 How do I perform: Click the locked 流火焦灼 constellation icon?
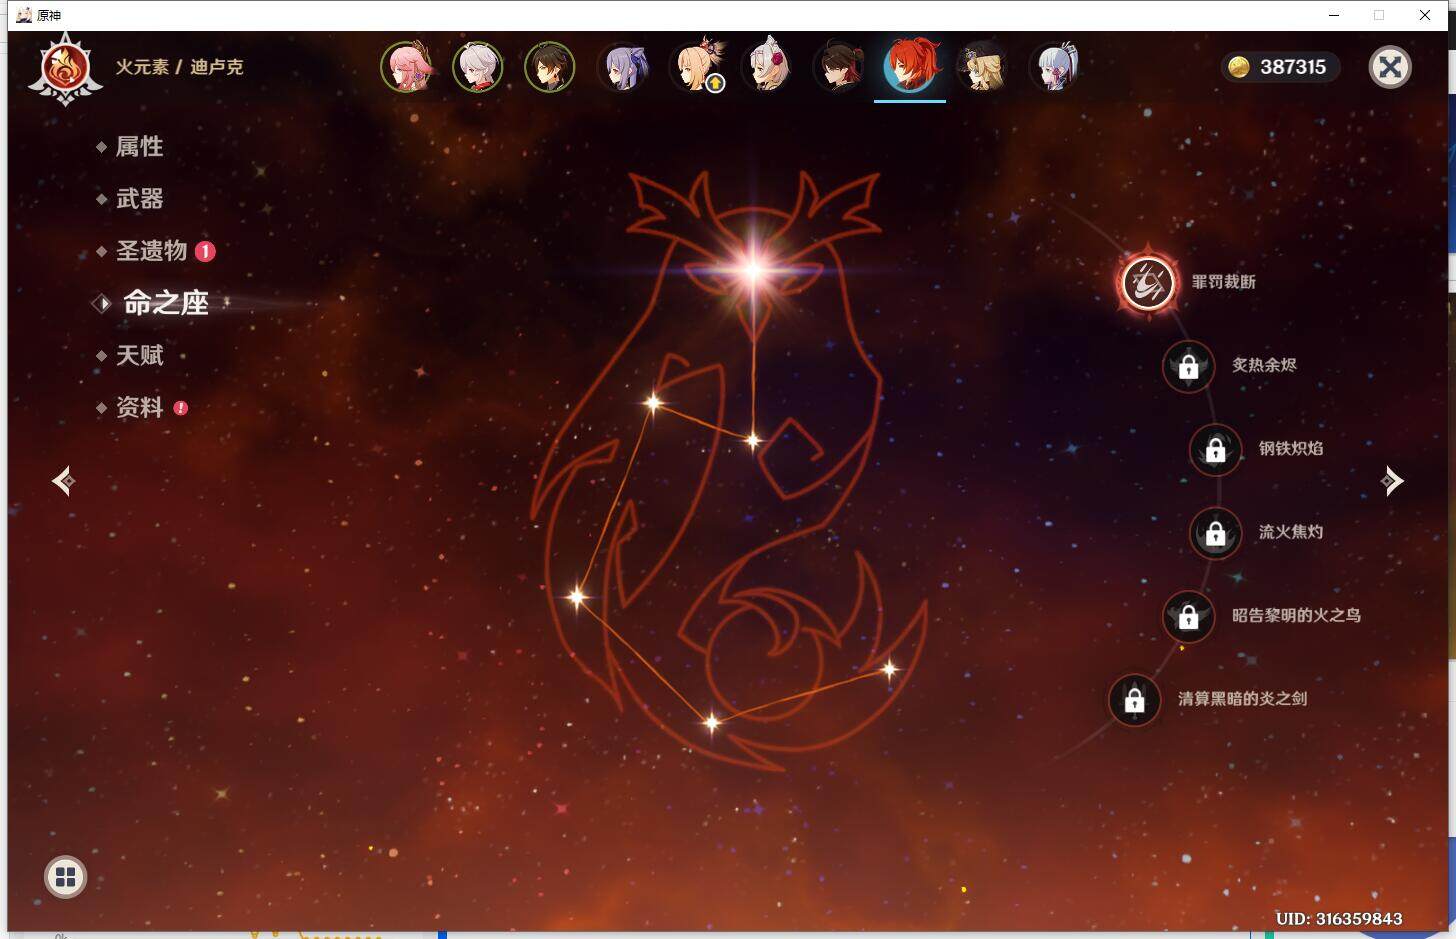pyautogui.click(x=1215, y=533)
